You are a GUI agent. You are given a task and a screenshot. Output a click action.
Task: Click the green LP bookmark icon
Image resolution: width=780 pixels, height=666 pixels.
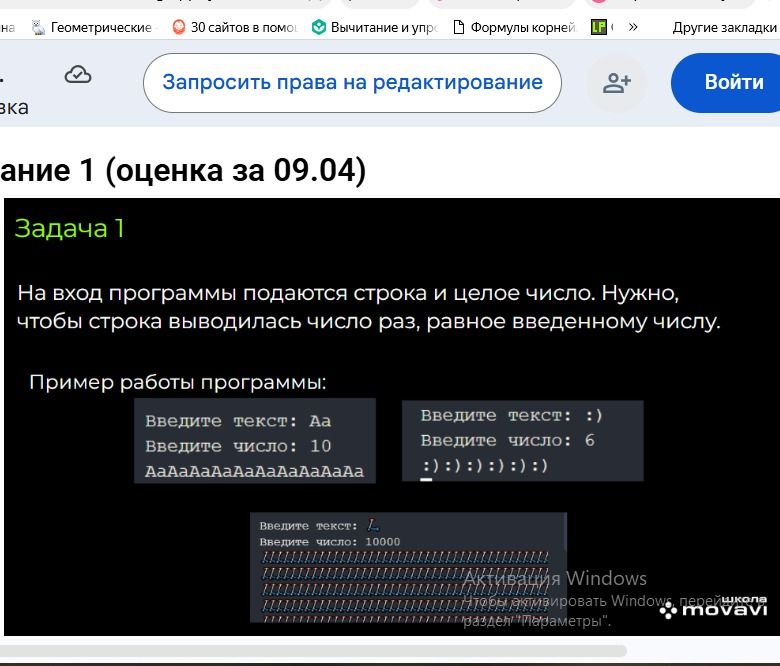(598, 27)
